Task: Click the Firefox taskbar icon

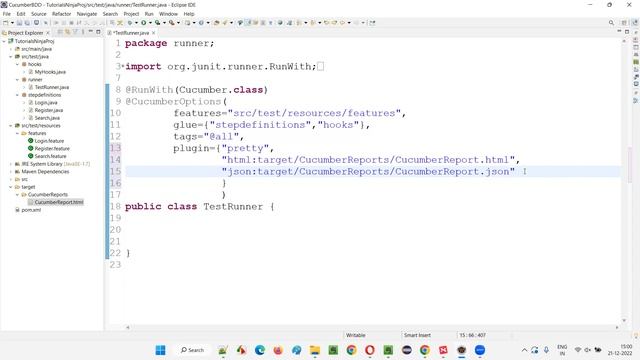Action: (x=278, y=350)
